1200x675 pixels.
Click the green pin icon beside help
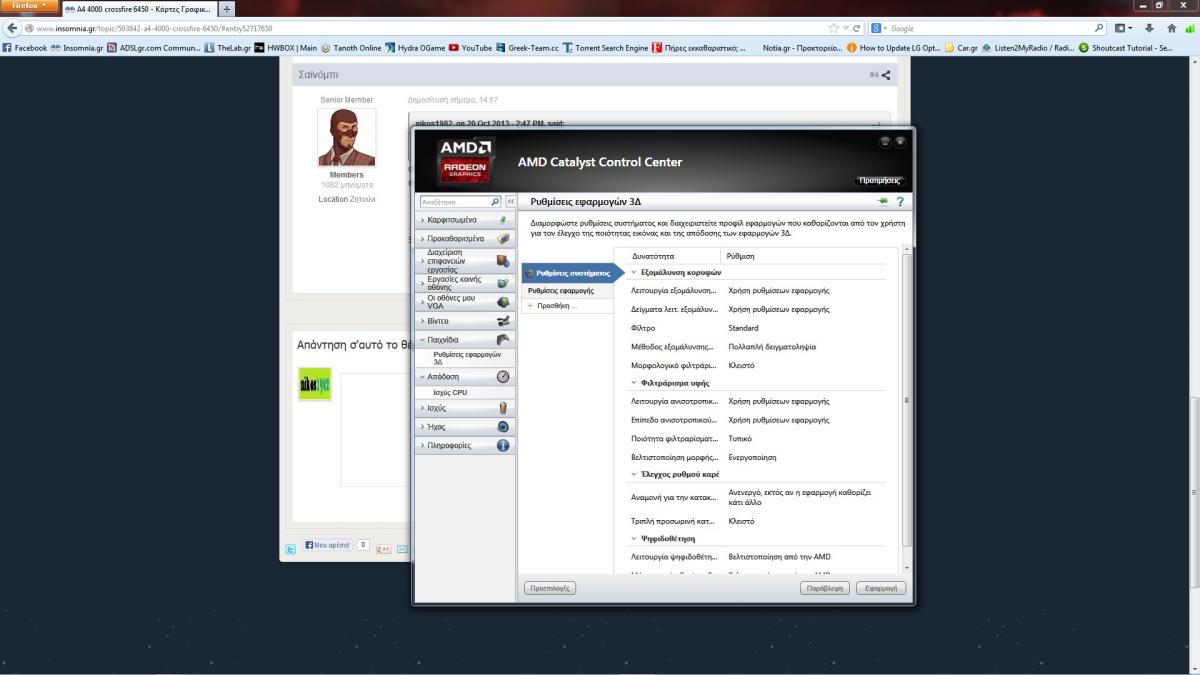tap(883, 201)
